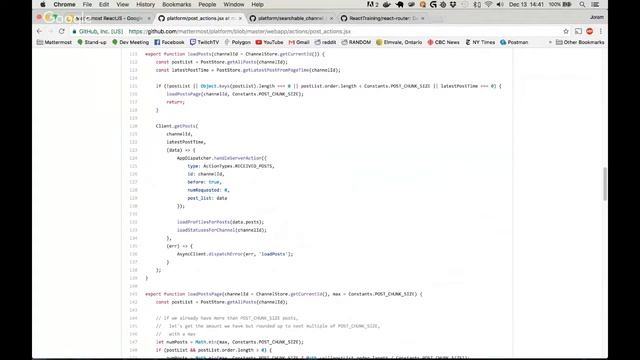This screenshot has height=360, width=640.
Task: Click the volume speaker menu bar icon
Action: coord(500,4)
